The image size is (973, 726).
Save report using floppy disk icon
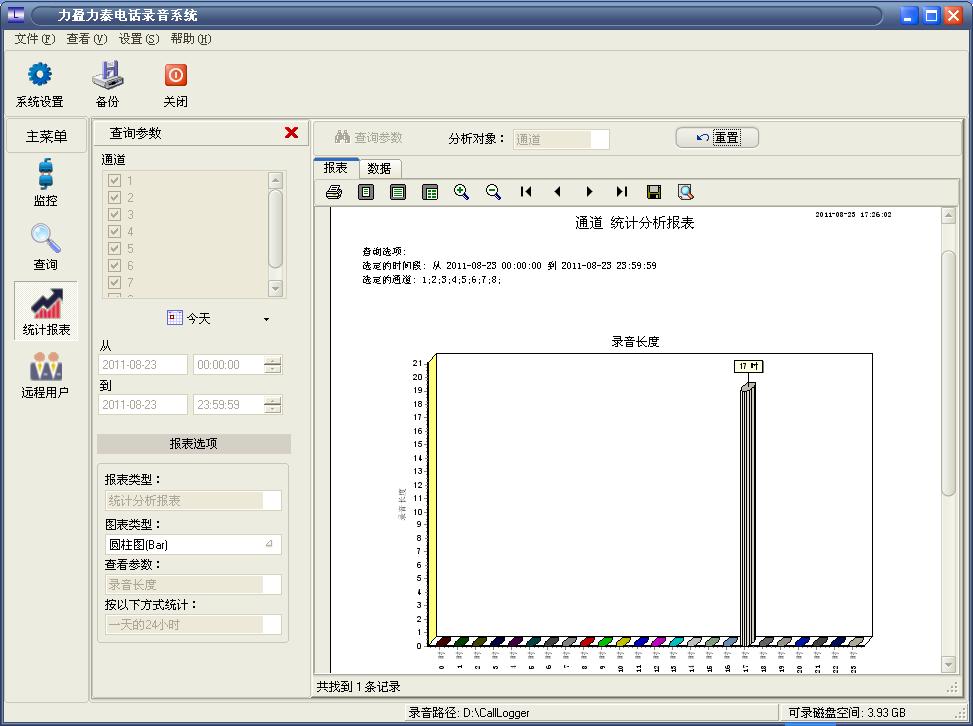point(654,192)
